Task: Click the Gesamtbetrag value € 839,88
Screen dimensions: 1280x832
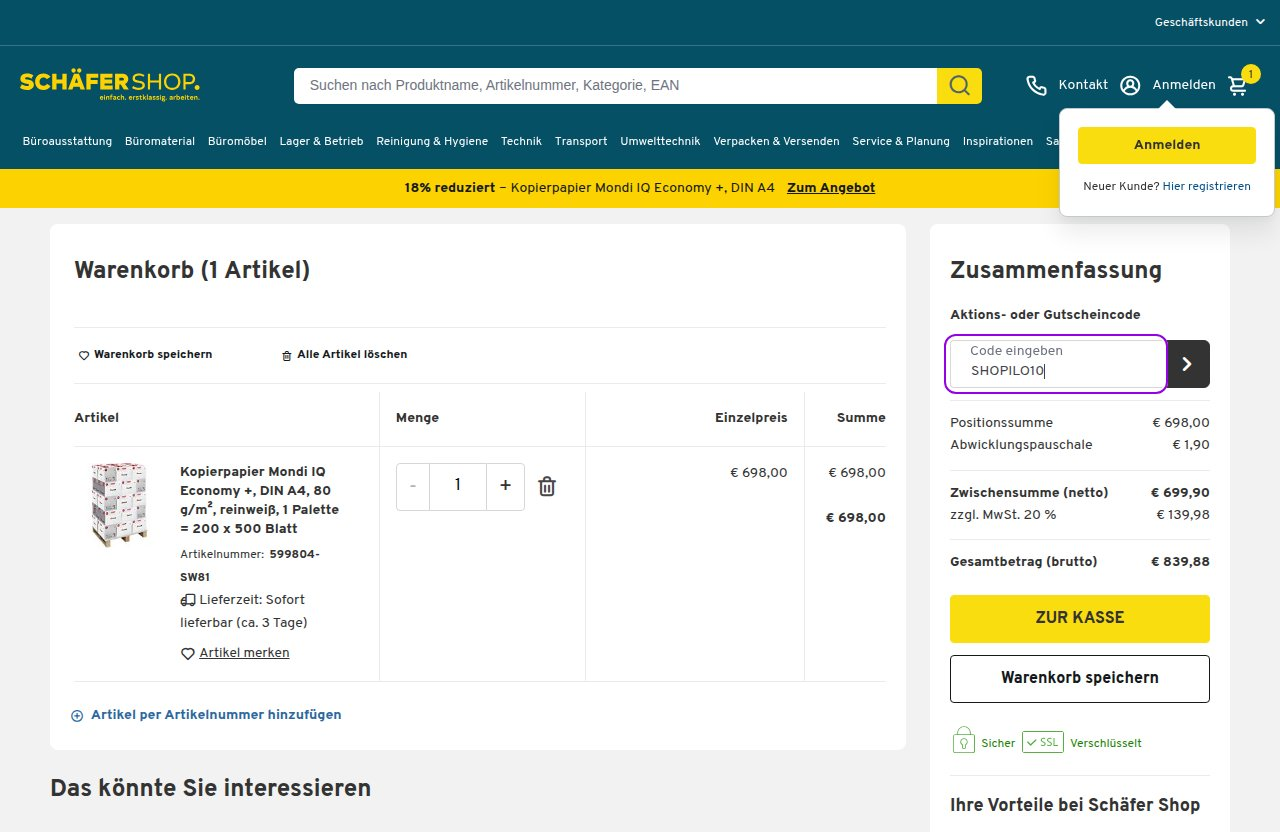Action: click(1180, 562)
